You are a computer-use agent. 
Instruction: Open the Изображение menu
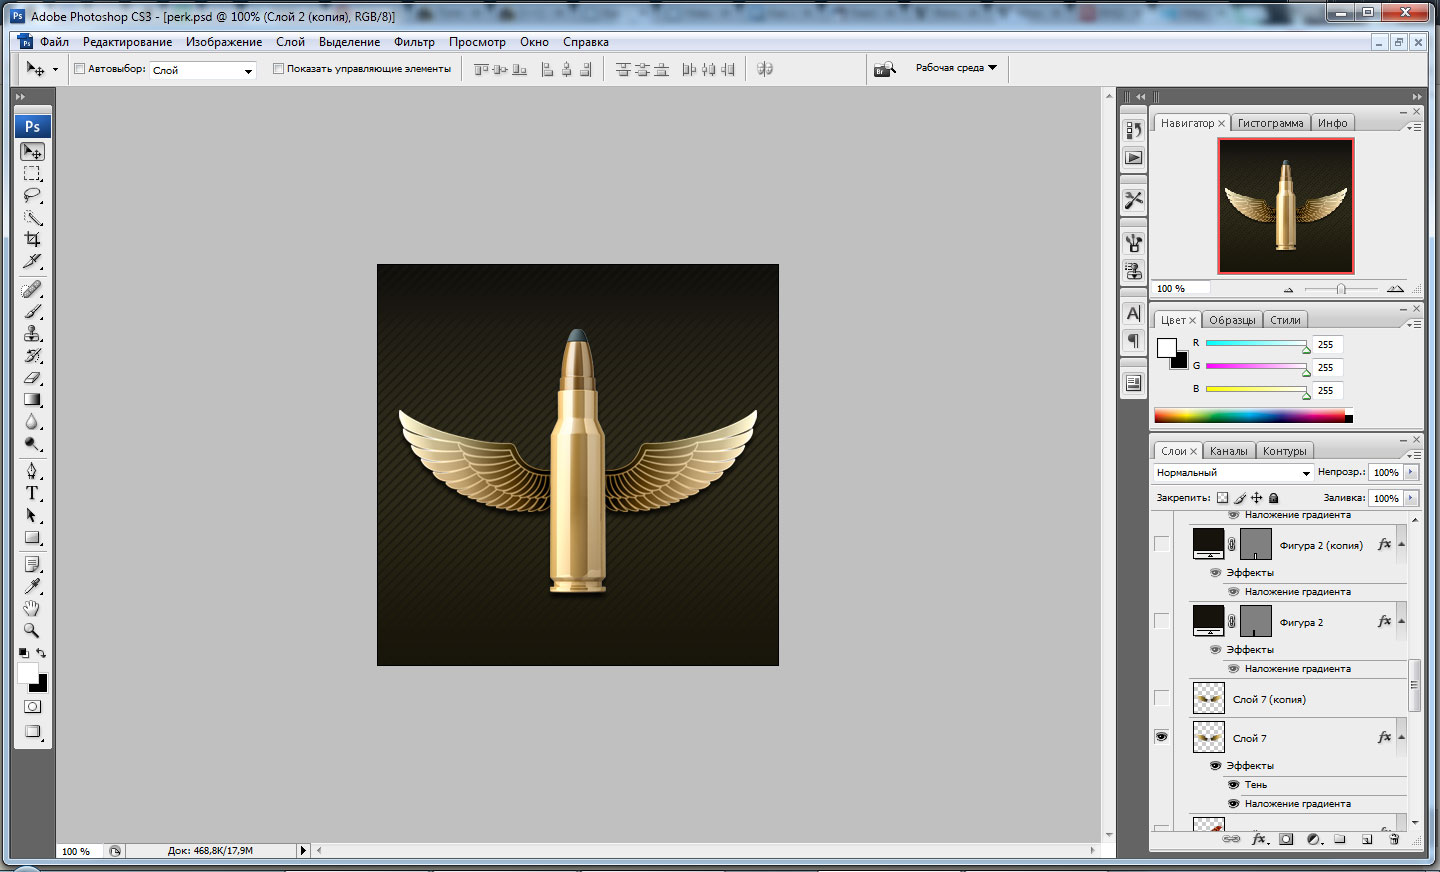click(x=224, y=42)
